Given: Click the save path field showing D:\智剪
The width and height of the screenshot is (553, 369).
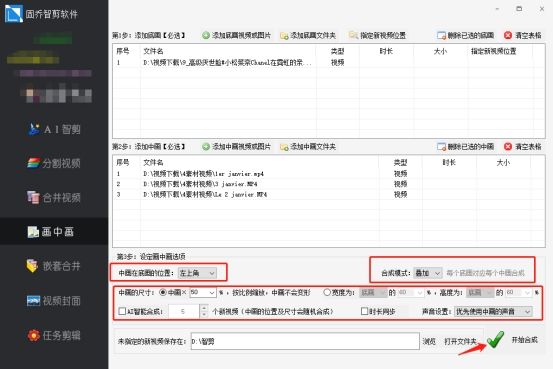Looking at the screenshot, I should [x=305, y=341].
